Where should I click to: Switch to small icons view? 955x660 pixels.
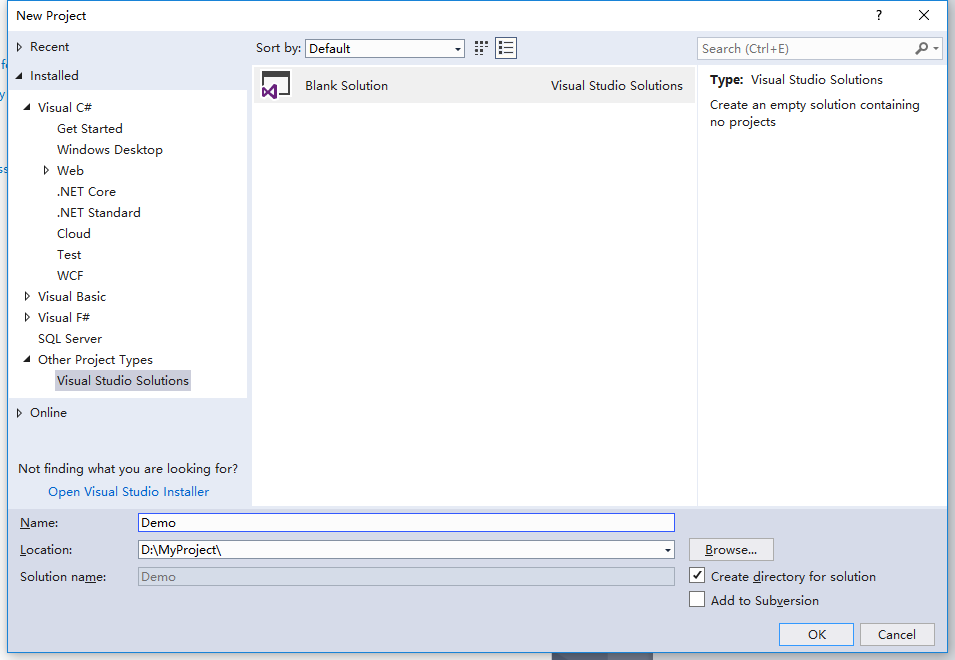pyautogui.click(x=481, y=48)
